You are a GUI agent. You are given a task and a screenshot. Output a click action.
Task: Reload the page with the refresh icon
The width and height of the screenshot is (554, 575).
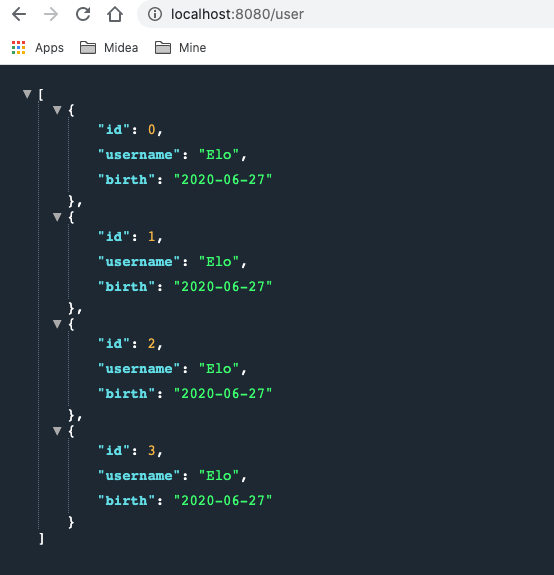pyautogui.click(x=83, y=14)
